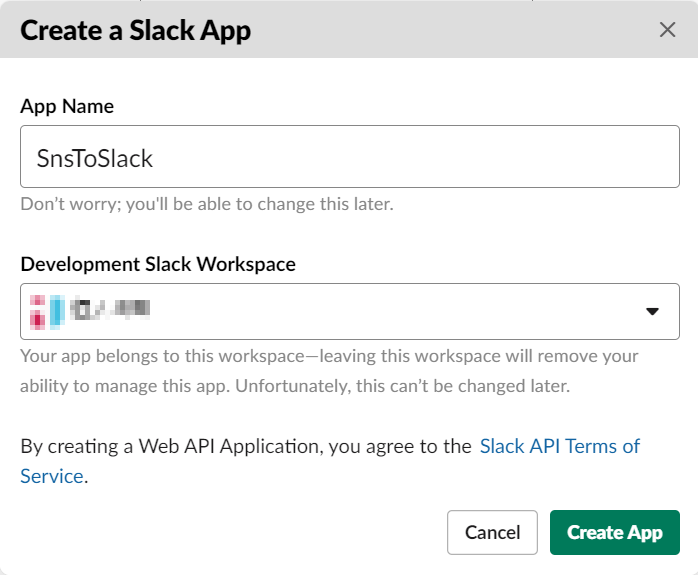Click the Development Slack Workspace label

pyautogui.click(x=158, y=264)
